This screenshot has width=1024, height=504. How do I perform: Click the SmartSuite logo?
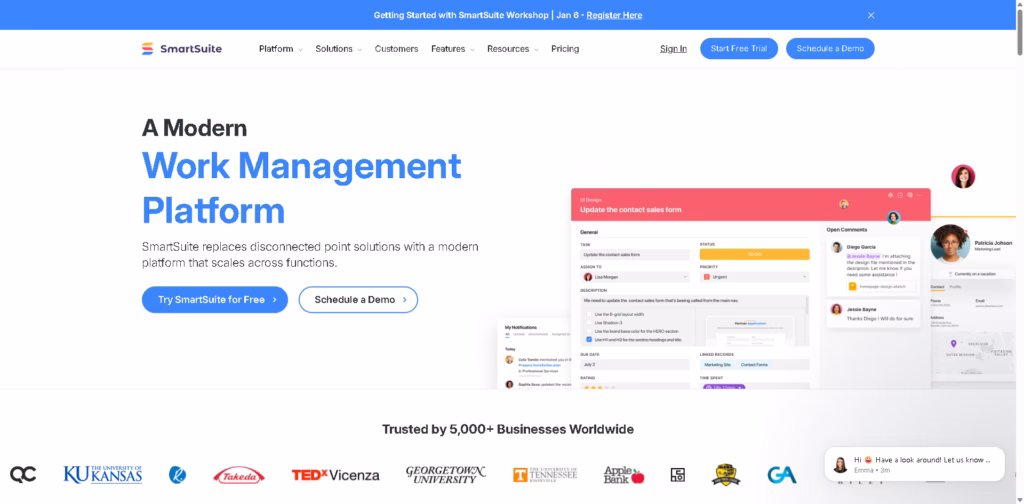click(181, 48)
